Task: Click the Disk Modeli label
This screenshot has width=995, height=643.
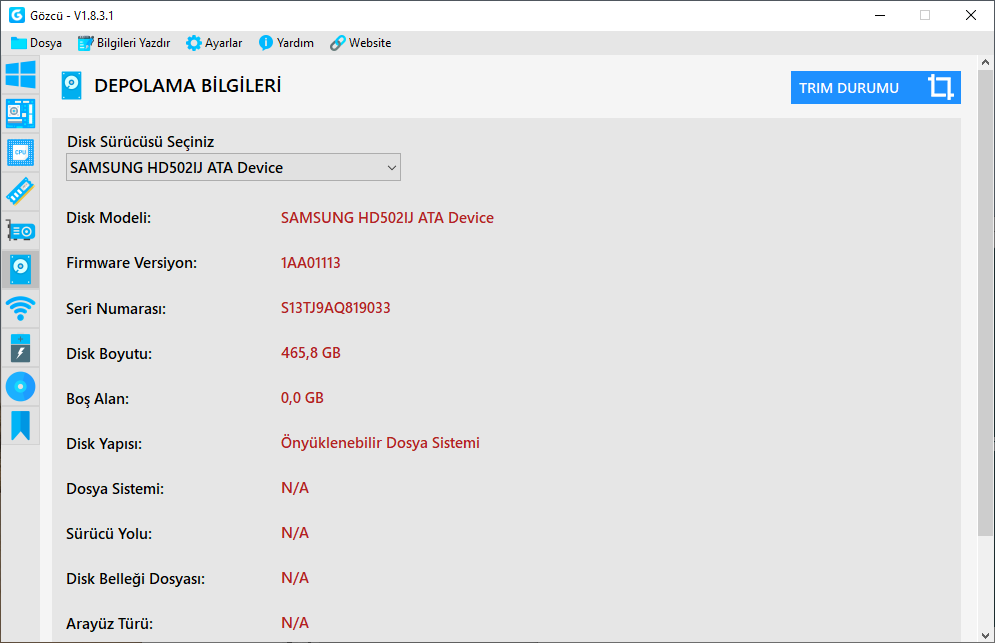Action: coord(109,218)
